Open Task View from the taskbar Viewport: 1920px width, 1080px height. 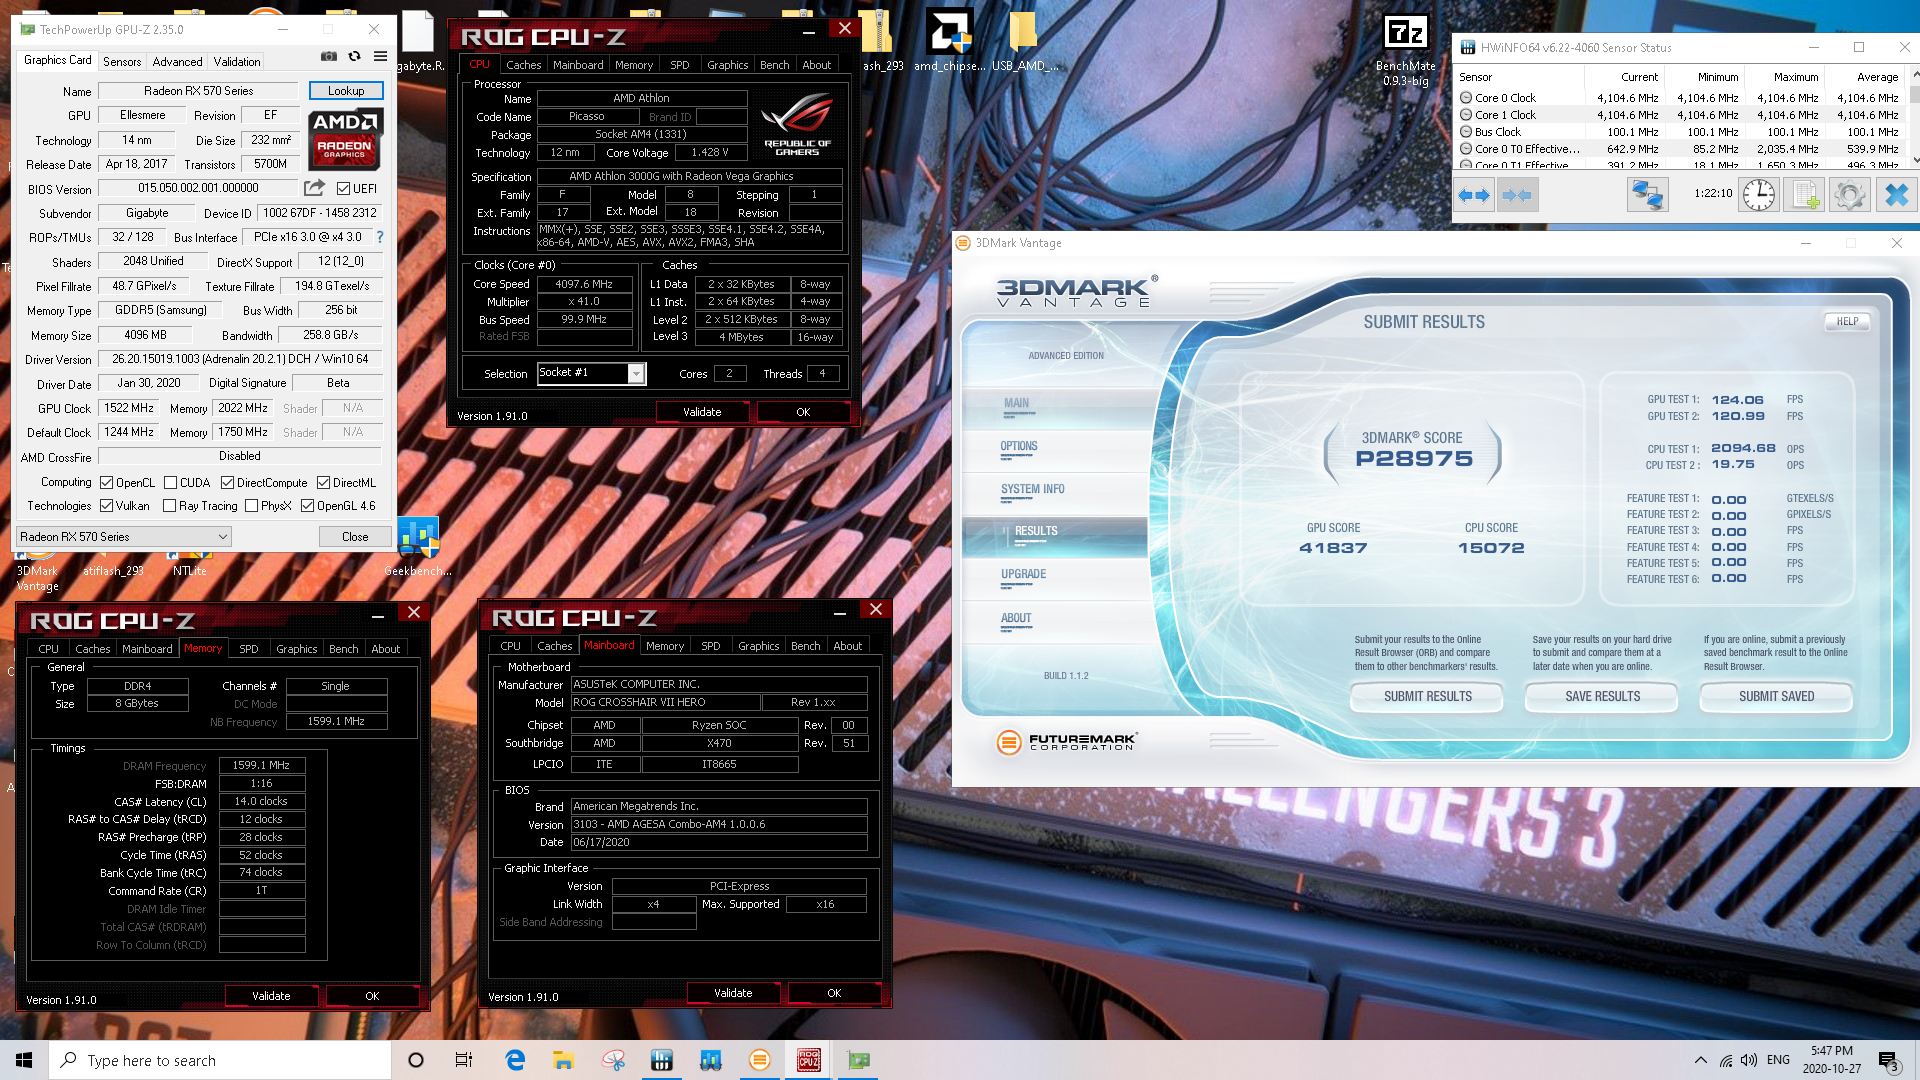(x=463, y=1060)
